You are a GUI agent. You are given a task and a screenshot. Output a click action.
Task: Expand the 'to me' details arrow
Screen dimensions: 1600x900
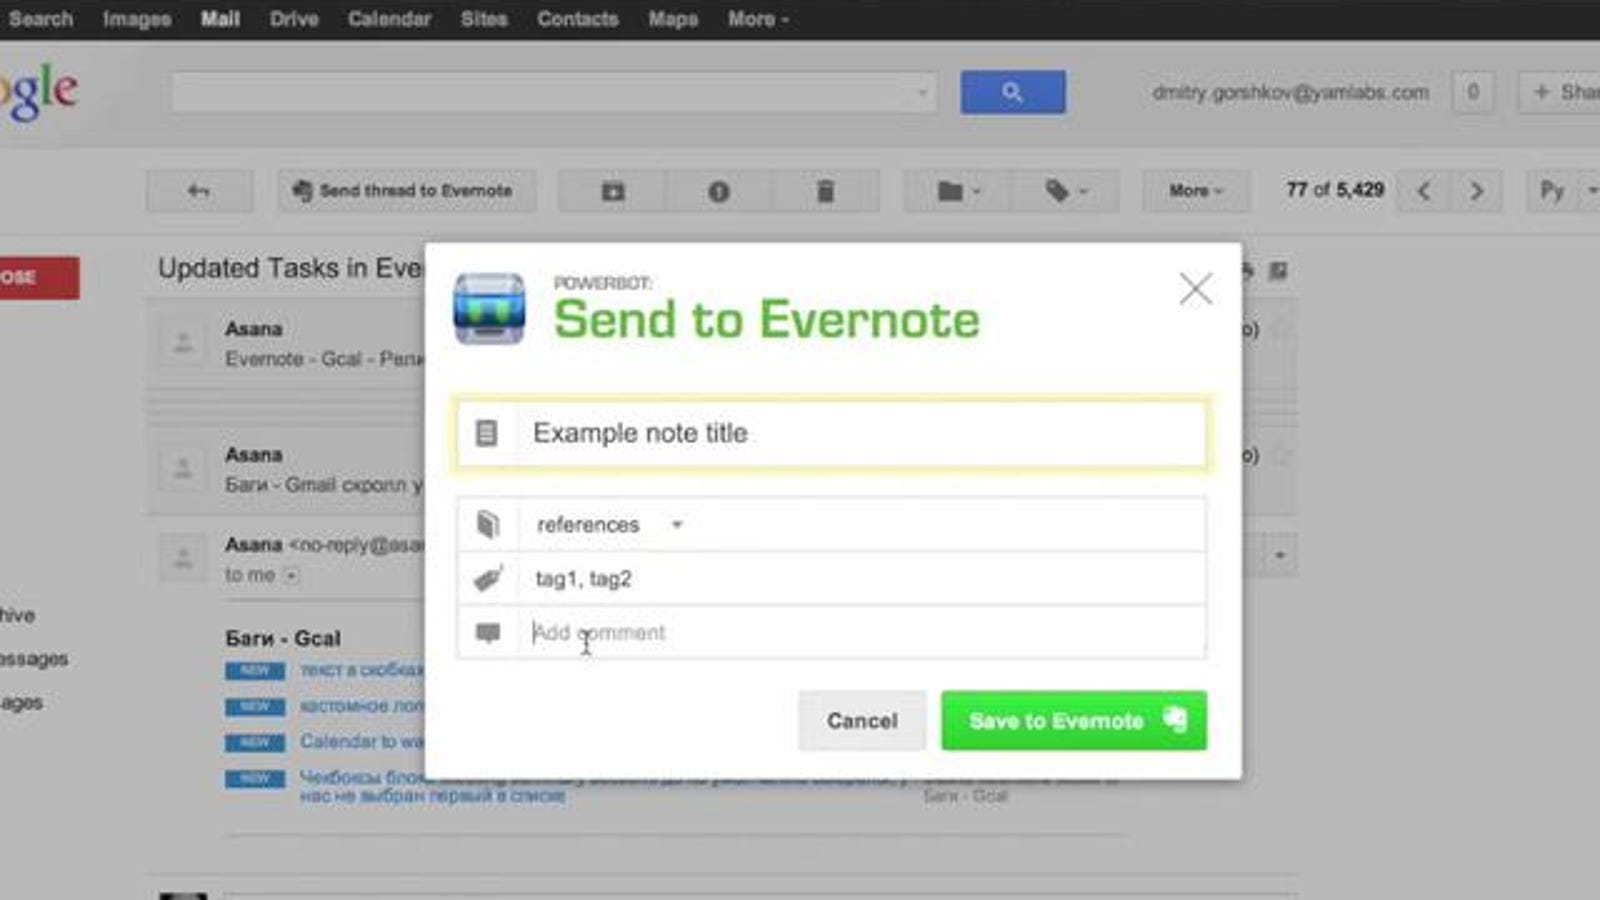tap(291, 575)
